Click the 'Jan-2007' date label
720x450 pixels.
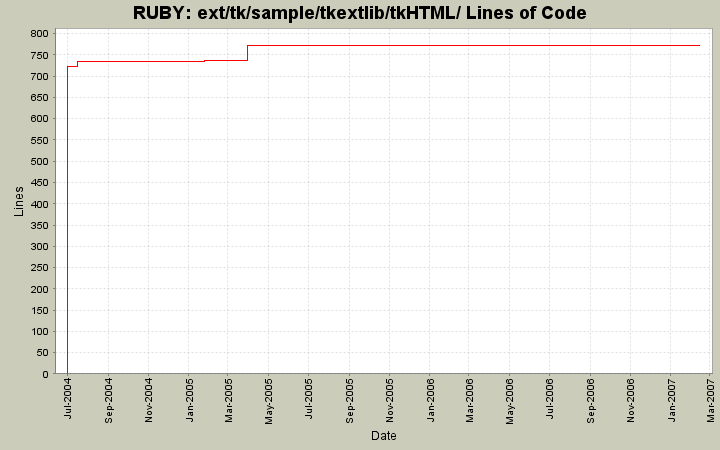tap(671, 400)
